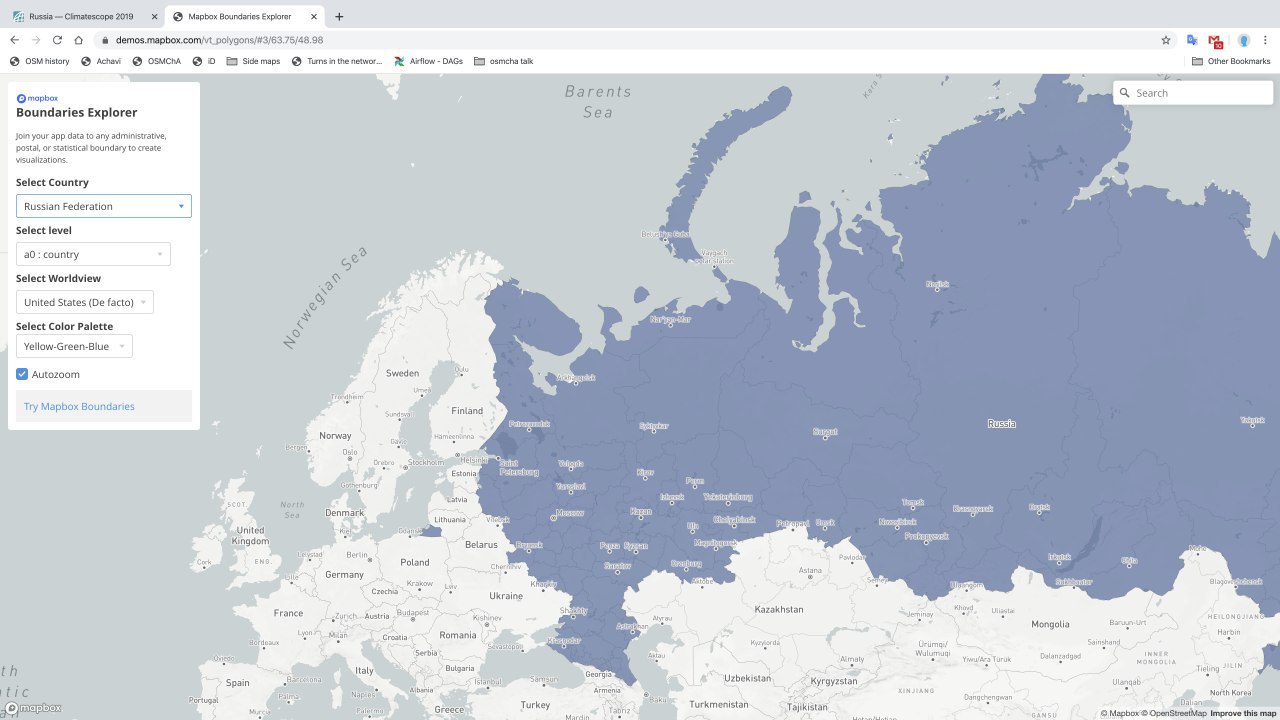This screenshot has width=1280, height=720.
Task: Click the © OpenStreetMap attribution link
Action: tap(1174, 713)
